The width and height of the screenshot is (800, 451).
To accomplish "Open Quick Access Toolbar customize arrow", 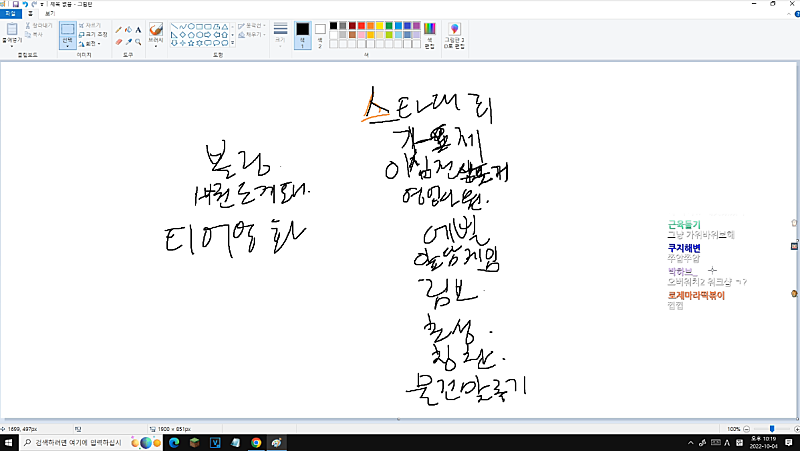I will pos(42,5).
